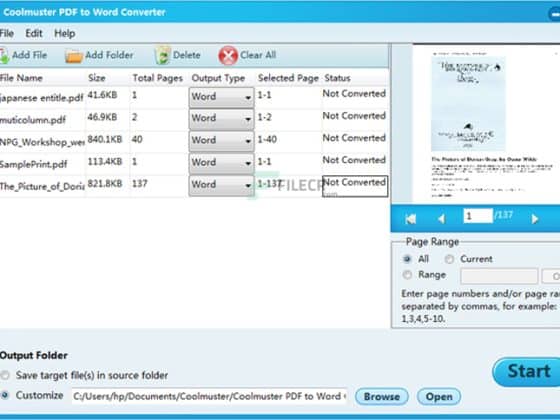Image resolution: width=560 pixels, height=420 pixels.
Task: Select the The_Picture_of_Dorian file row
Action: (194, 186)
